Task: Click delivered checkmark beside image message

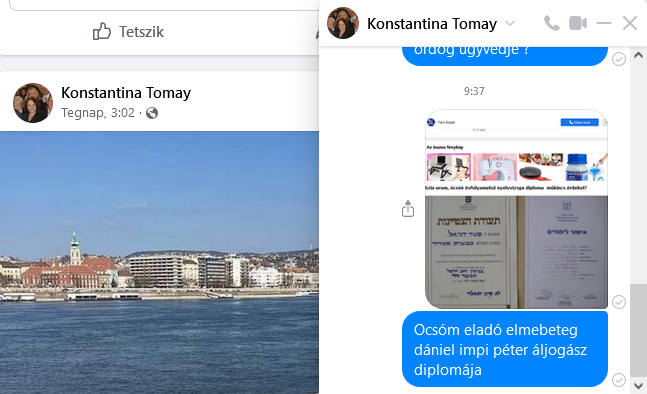Action: click(619, 302)
